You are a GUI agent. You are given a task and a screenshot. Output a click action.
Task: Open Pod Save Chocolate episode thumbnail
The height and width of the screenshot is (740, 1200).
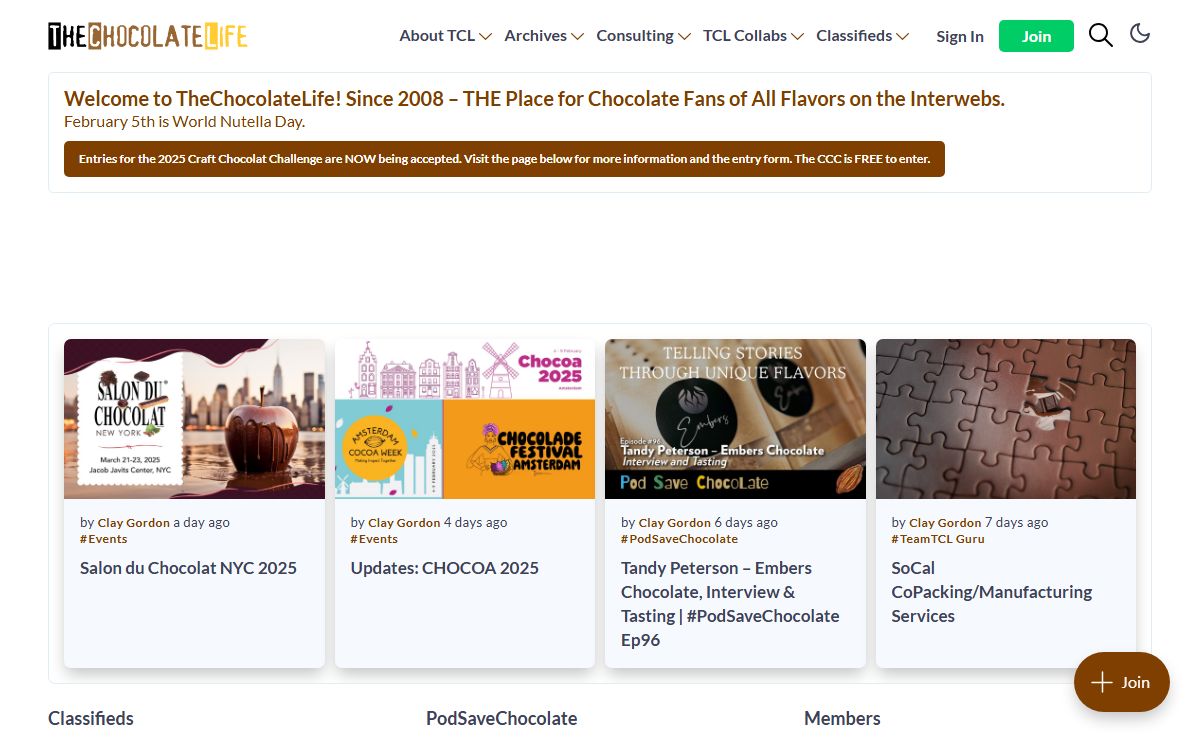point(735,419)
